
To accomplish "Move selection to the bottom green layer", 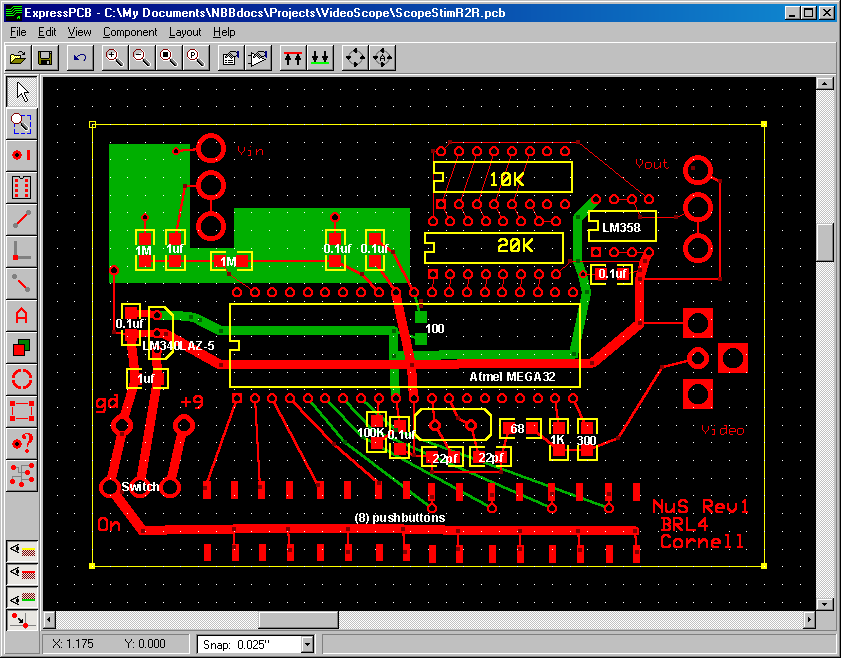I will (x=320, y=57).
